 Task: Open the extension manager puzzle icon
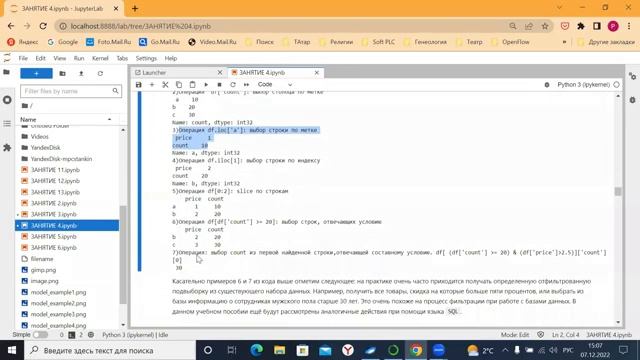[x=7, y=147]
